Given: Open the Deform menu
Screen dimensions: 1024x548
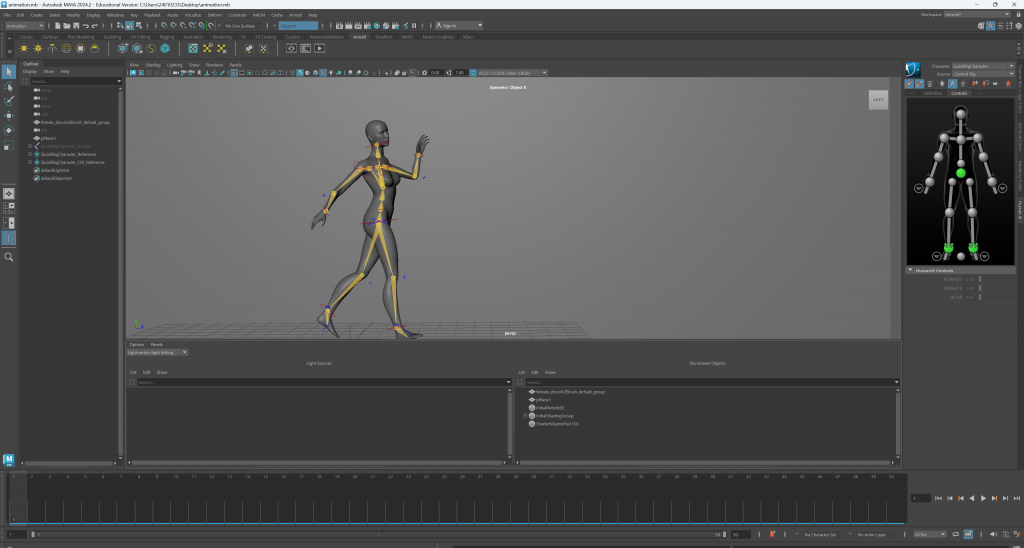Looking at the screenshot, I should (x=213, y=15).
